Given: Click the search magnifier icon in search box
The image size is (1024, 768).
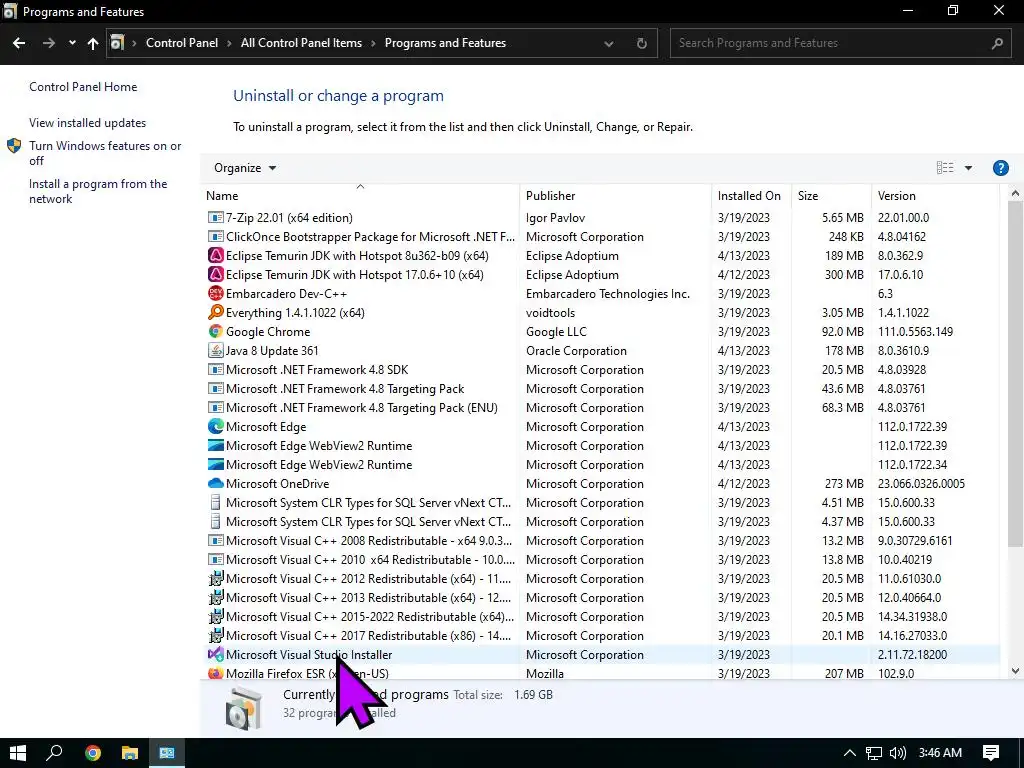Looking at the screenshot, I should point(997,43).
